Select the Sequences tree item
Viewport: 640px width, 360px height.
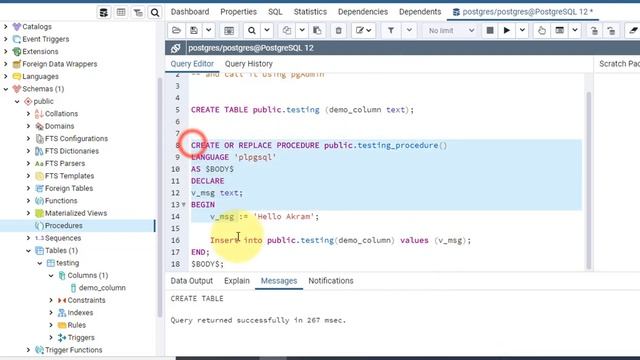tap(63, 238)
